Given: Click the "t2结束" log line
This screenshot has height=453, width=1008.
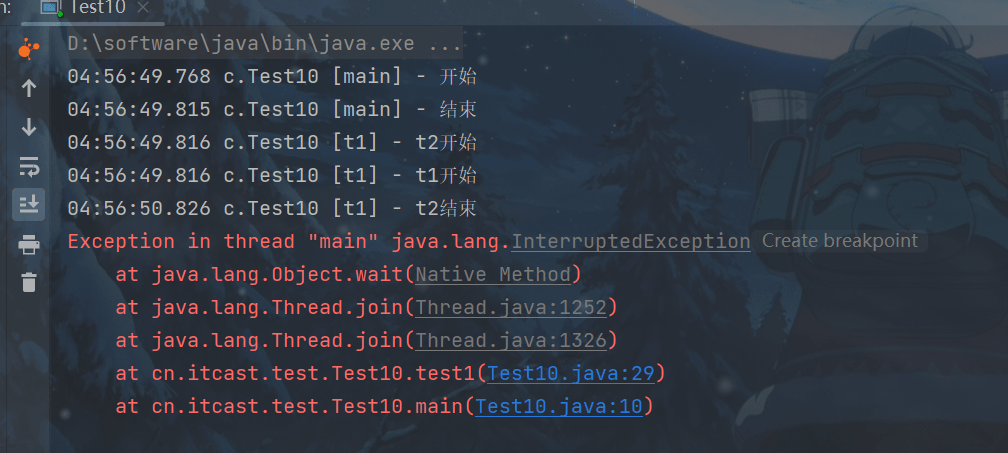Looking at the screenshot, I should [272, 208].
